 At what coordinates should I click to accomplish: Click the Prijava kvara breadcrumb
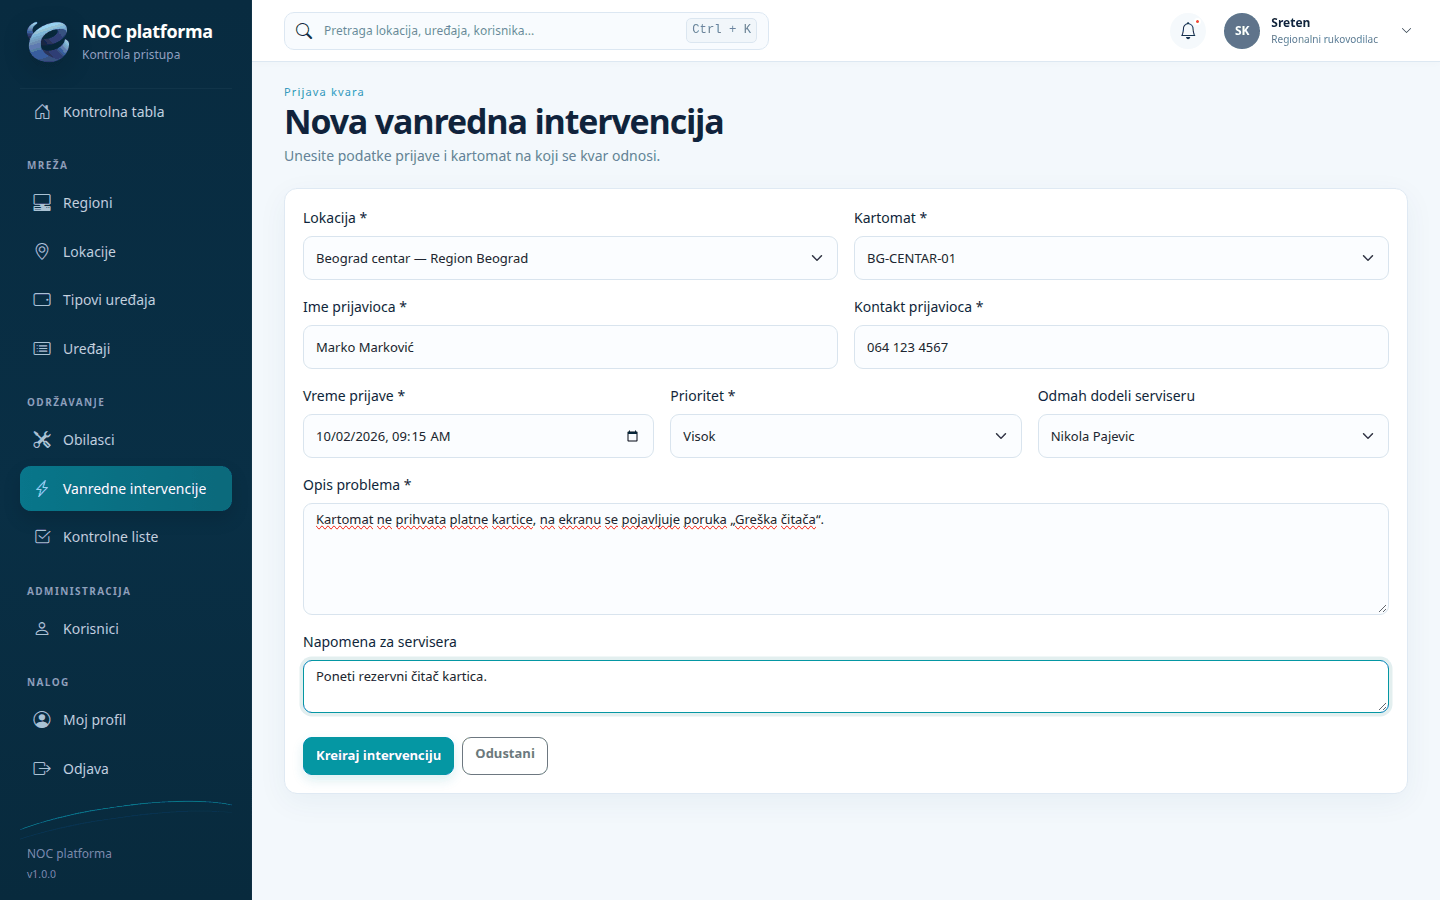point(324,92)
